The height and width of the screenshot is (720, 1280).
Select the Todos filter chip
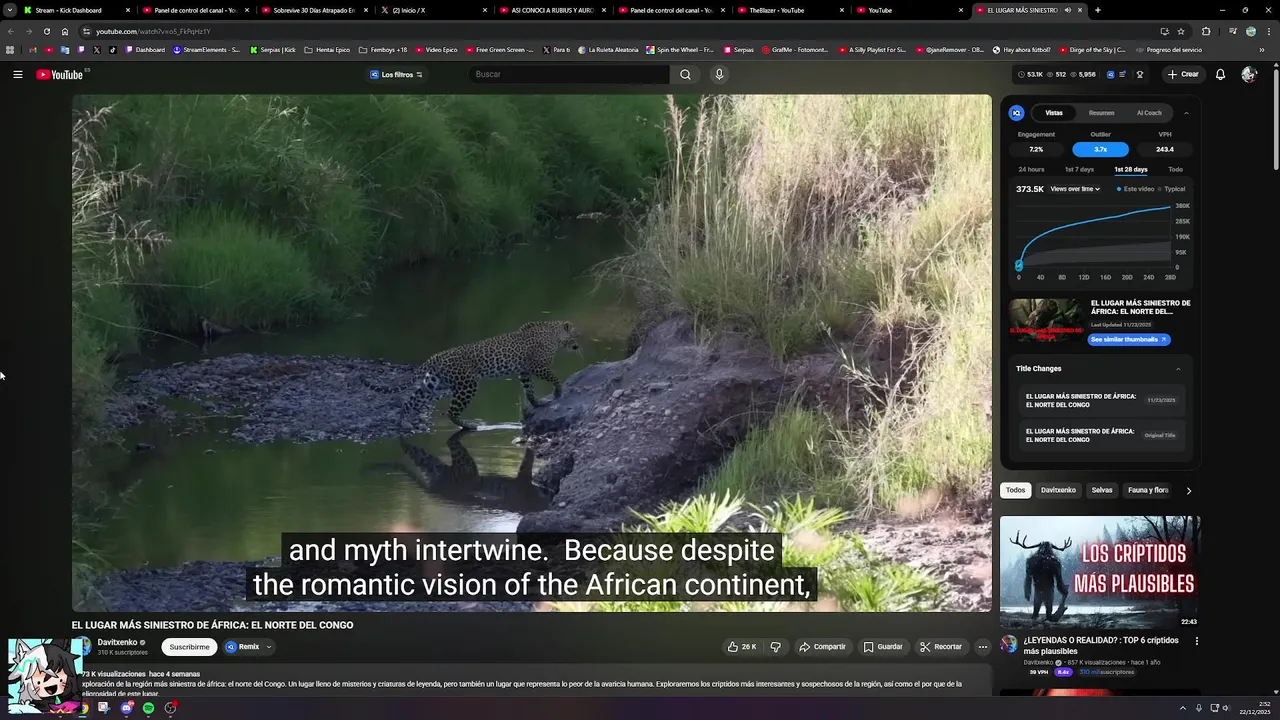[x=1015, y=491]
